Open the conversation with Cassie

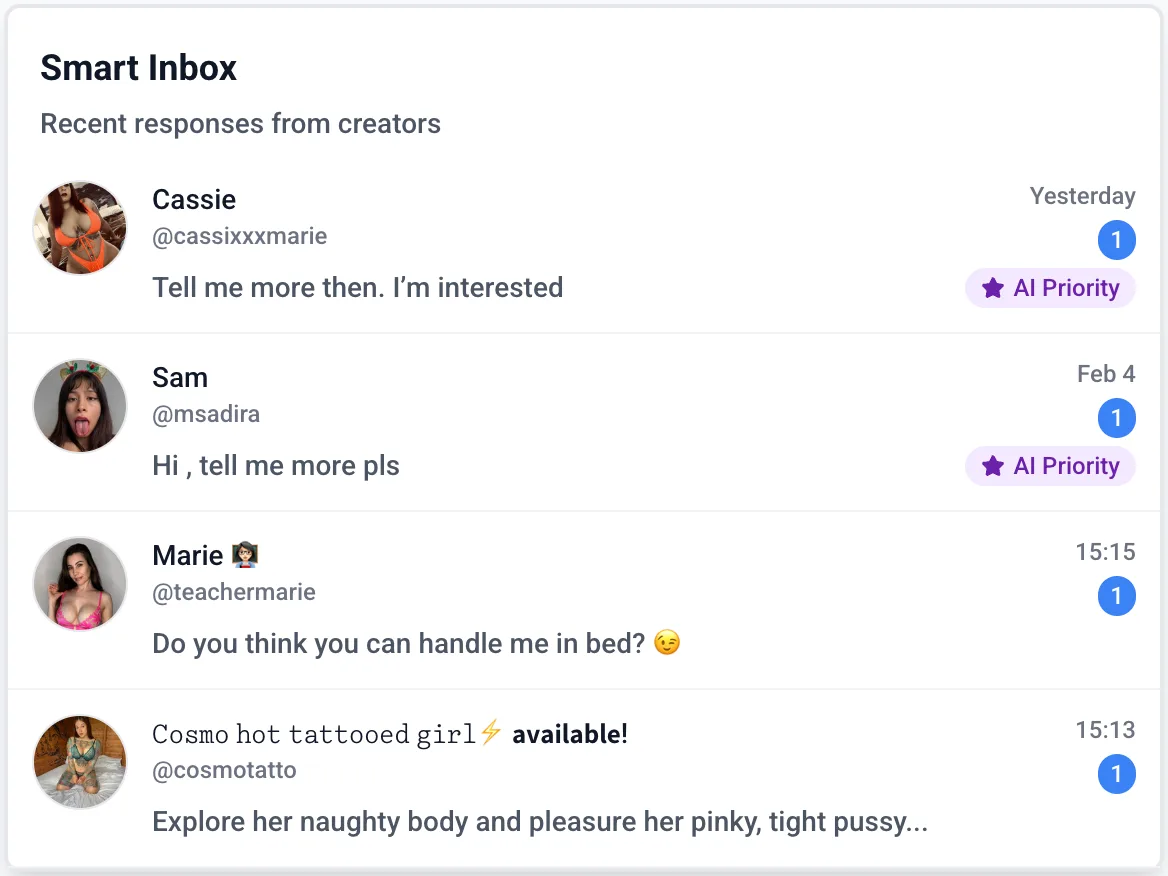[357, 287]
